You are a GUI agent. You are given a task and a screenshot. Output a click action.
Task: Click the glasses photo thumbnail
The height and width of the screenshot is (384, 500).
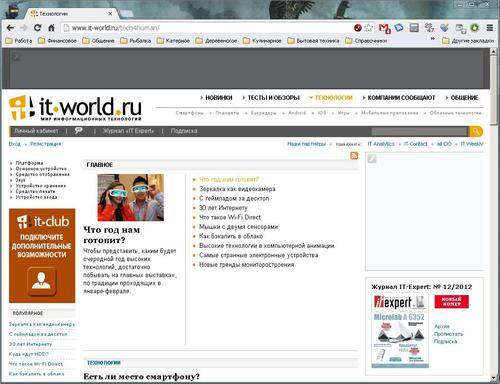coord(130,197)
